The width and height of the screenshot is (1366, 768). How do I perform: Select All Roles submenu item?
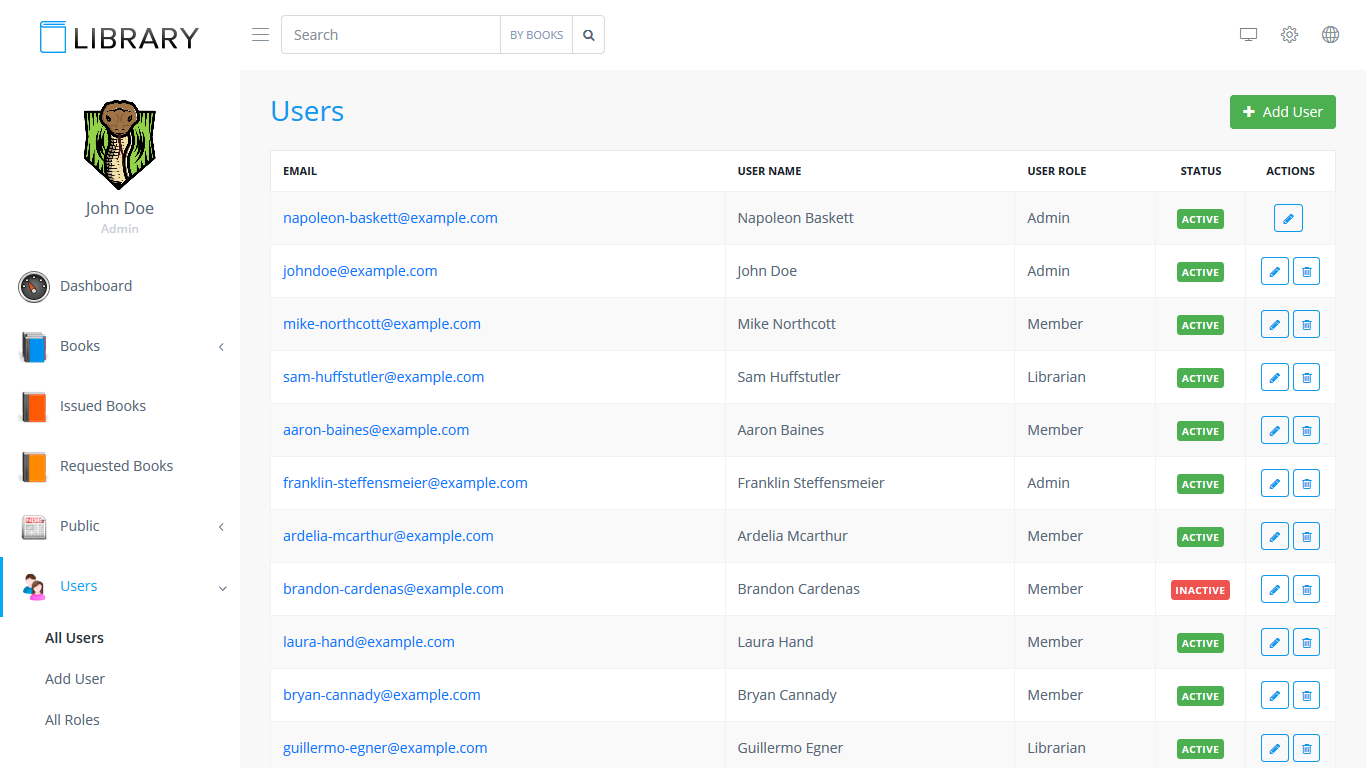click(x=72, y=720)
